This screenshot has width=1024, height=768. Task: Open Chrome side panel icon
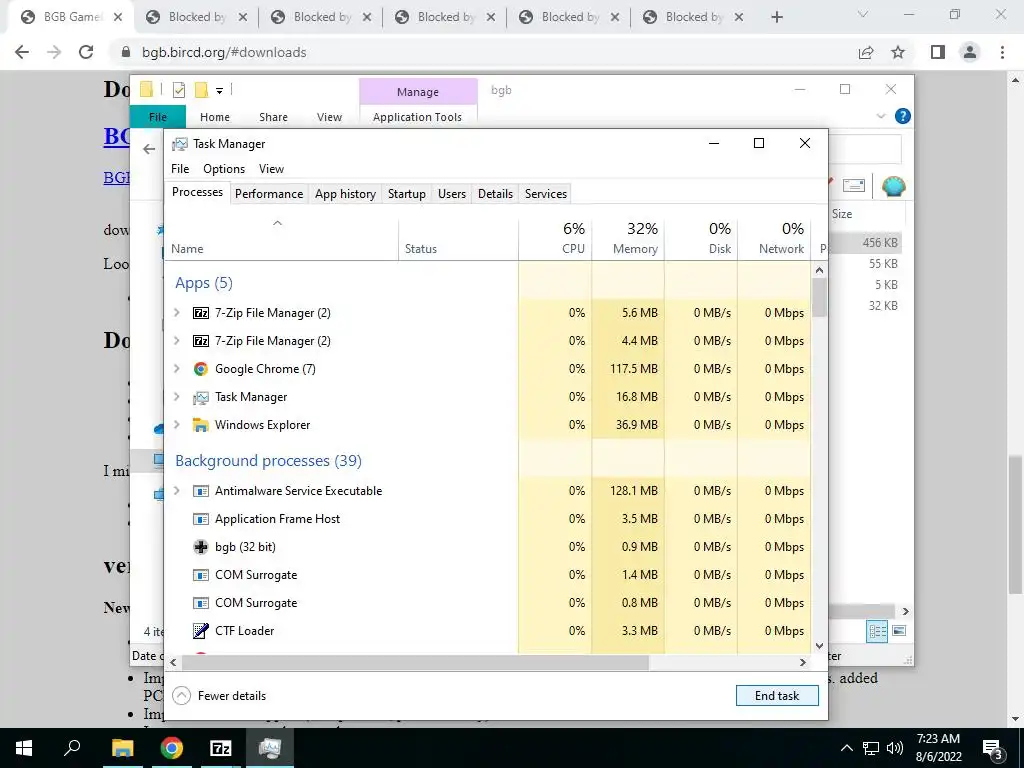click(938, 52)
